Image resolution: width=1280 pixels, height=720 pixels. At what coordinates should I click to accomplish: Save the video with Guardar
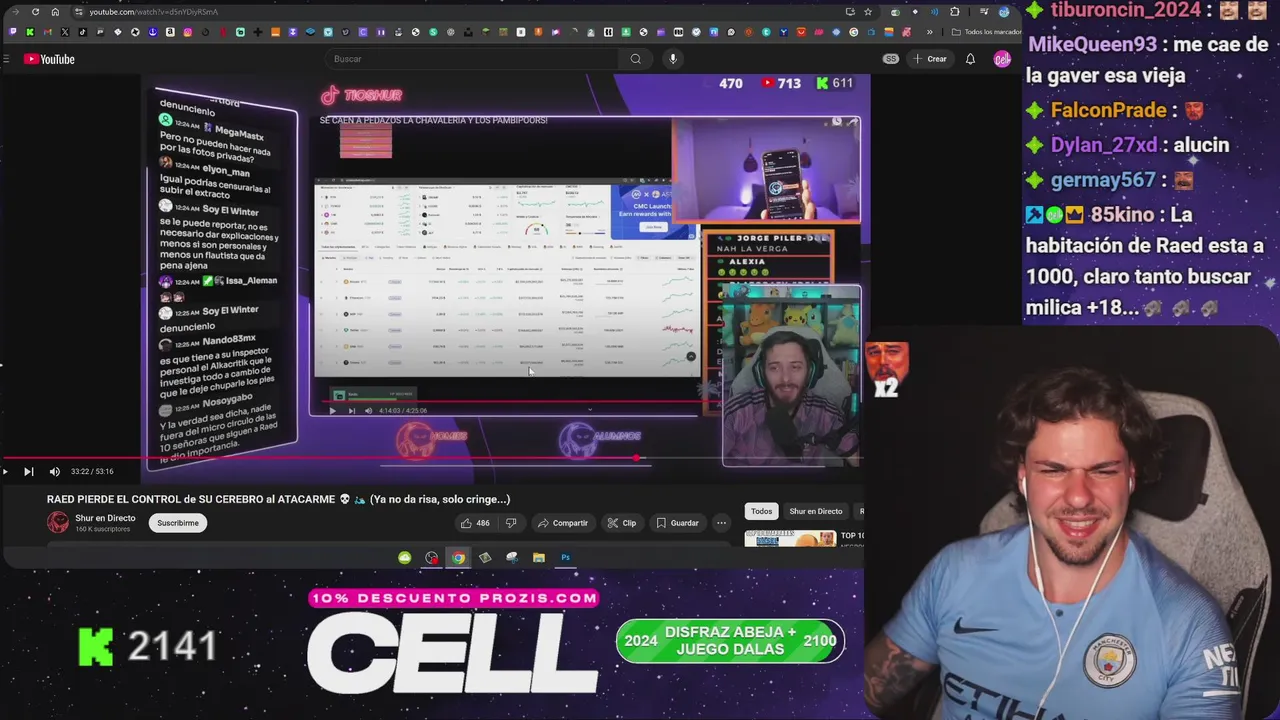pyautogui.click(x=677, y=523)
